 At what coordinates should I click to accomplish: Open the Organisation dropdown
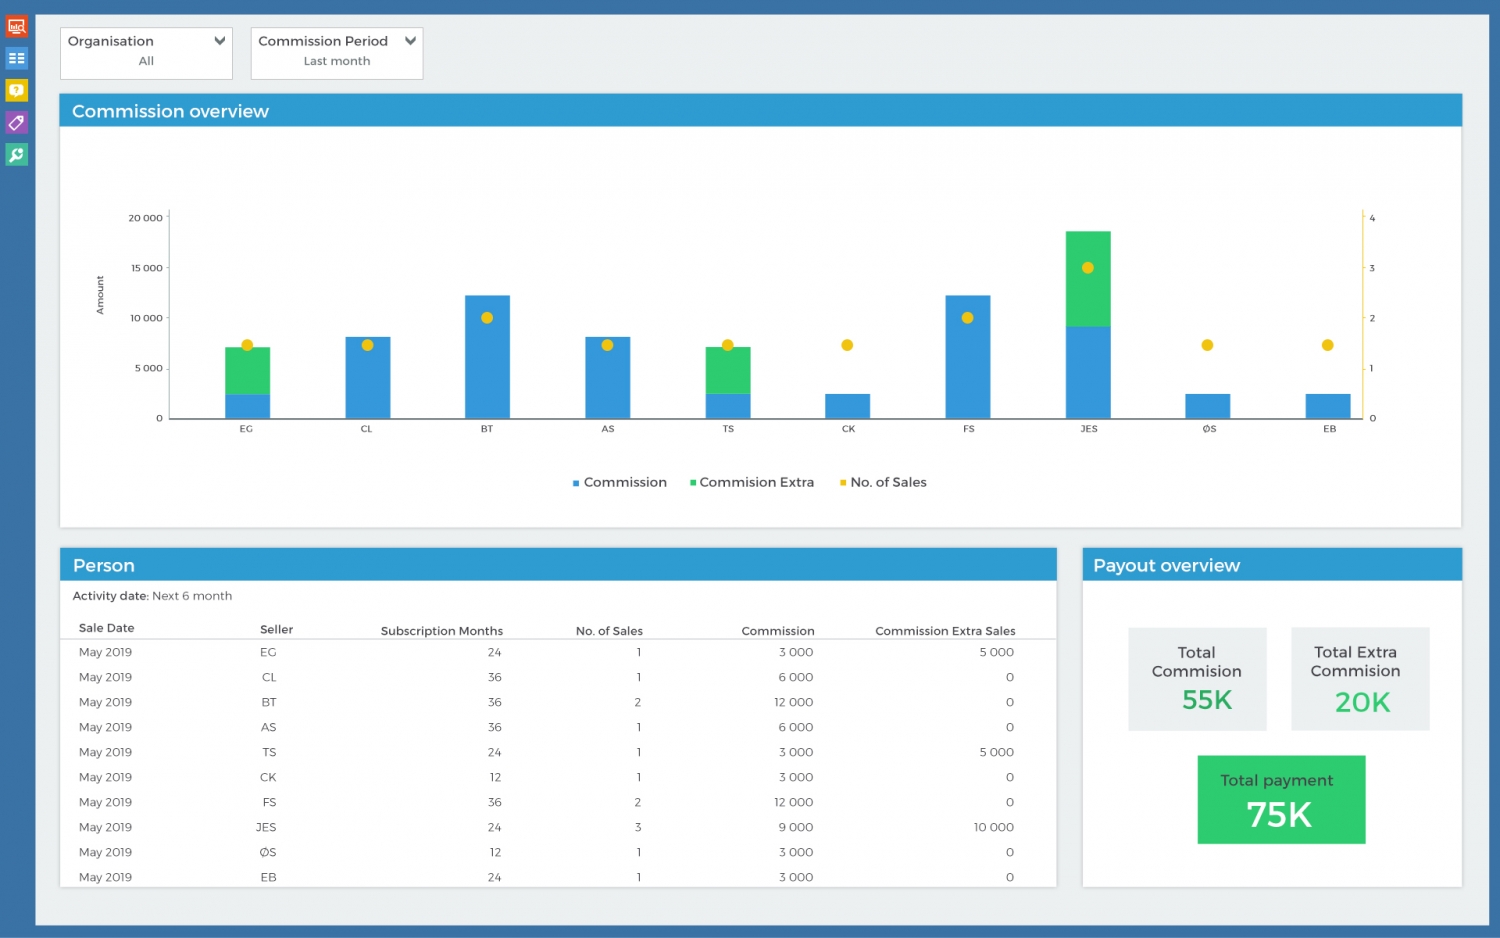(x=146, y=50)
